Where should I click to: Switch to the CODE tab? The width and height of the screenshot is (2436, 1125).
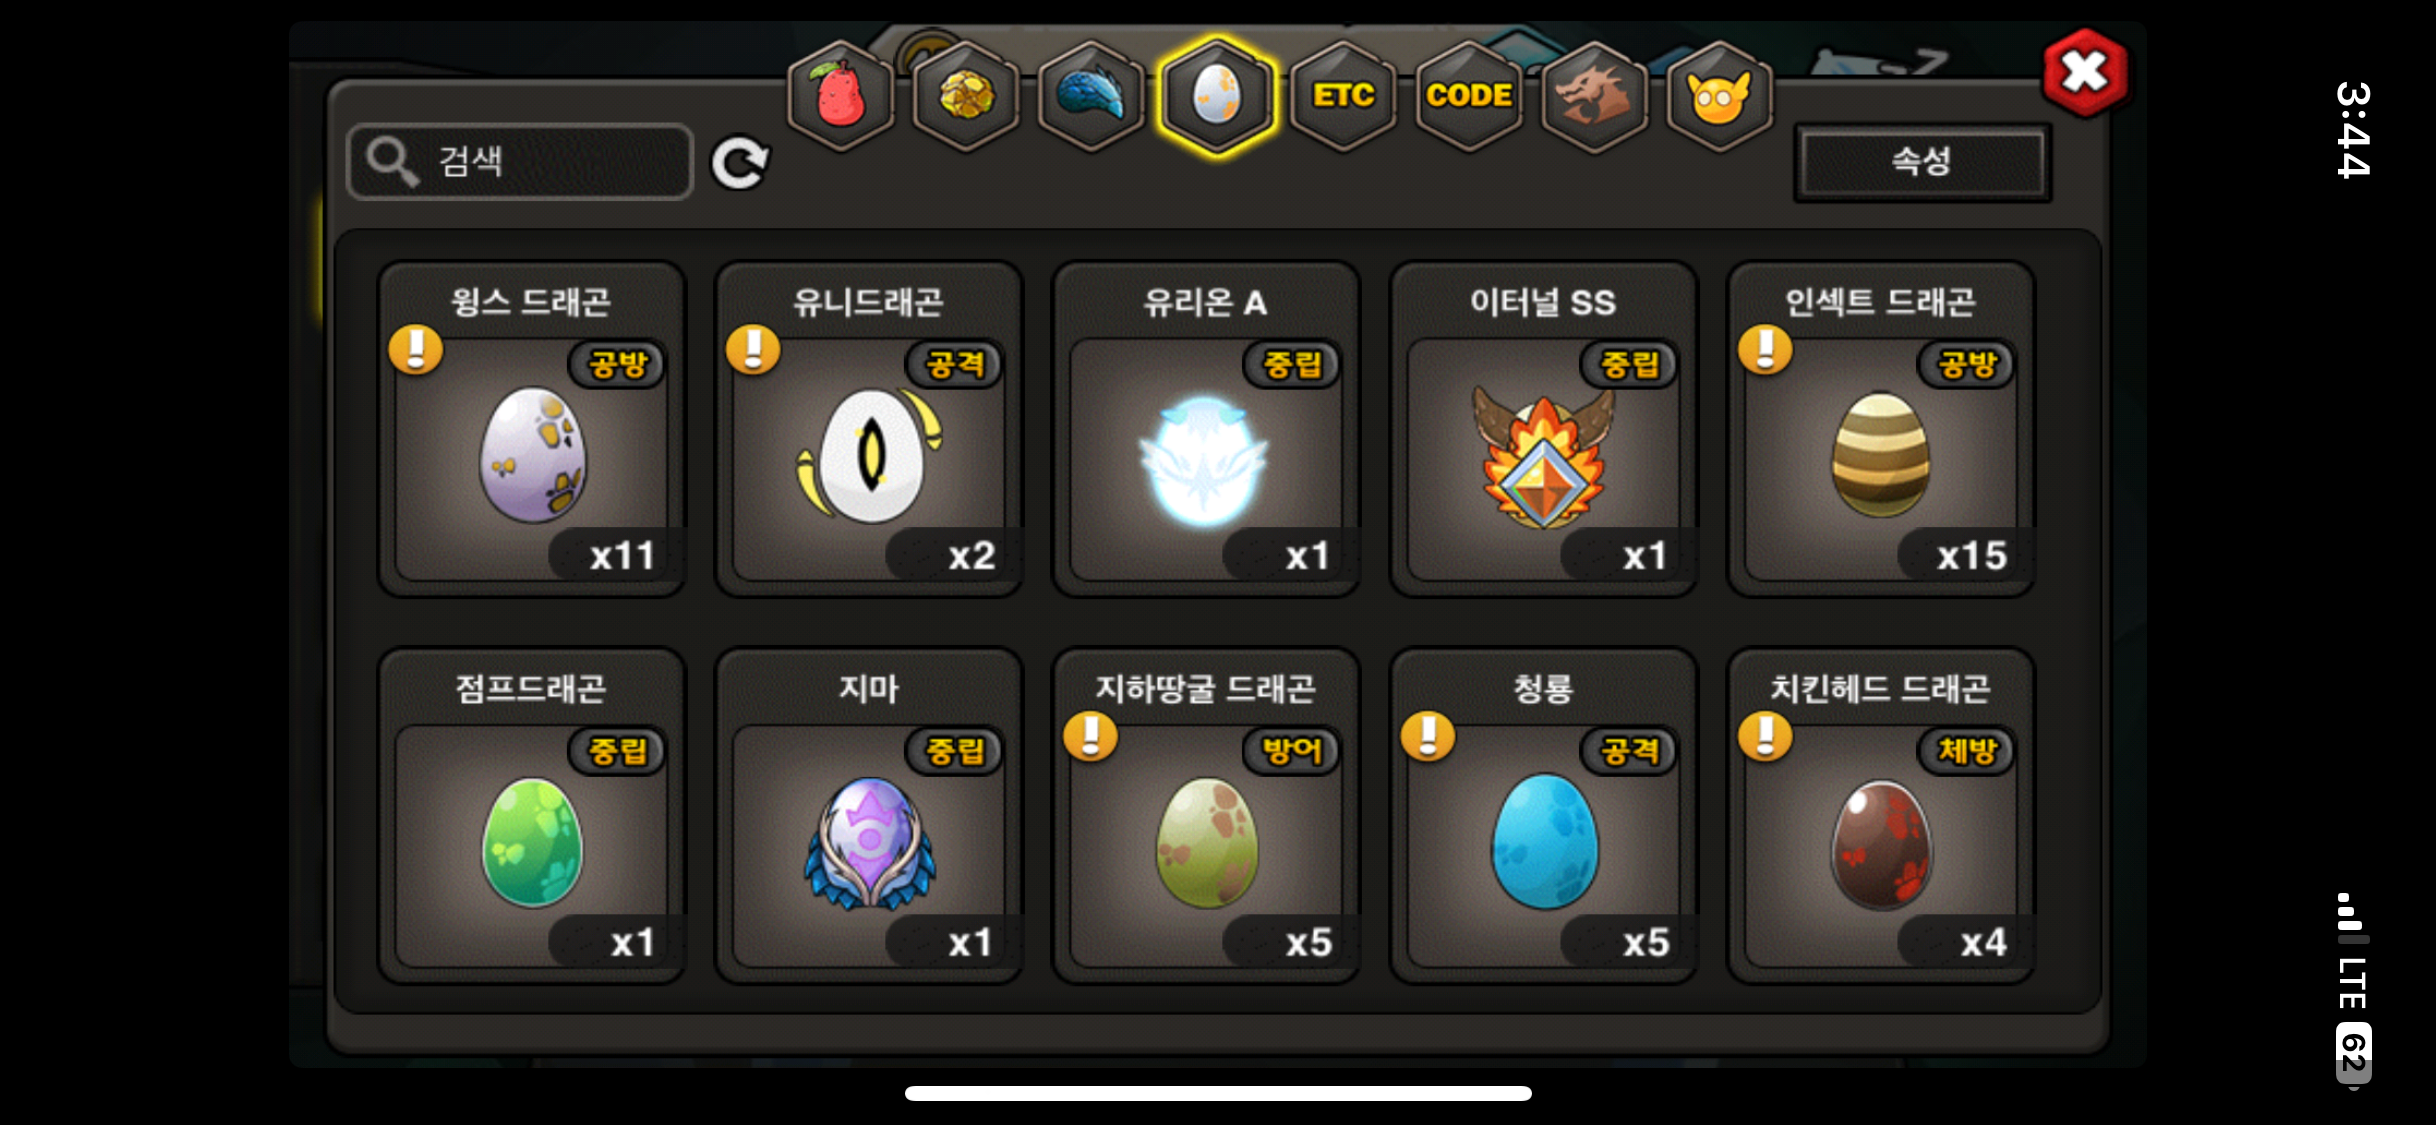pyautogui.click(x=1469, y=96)
